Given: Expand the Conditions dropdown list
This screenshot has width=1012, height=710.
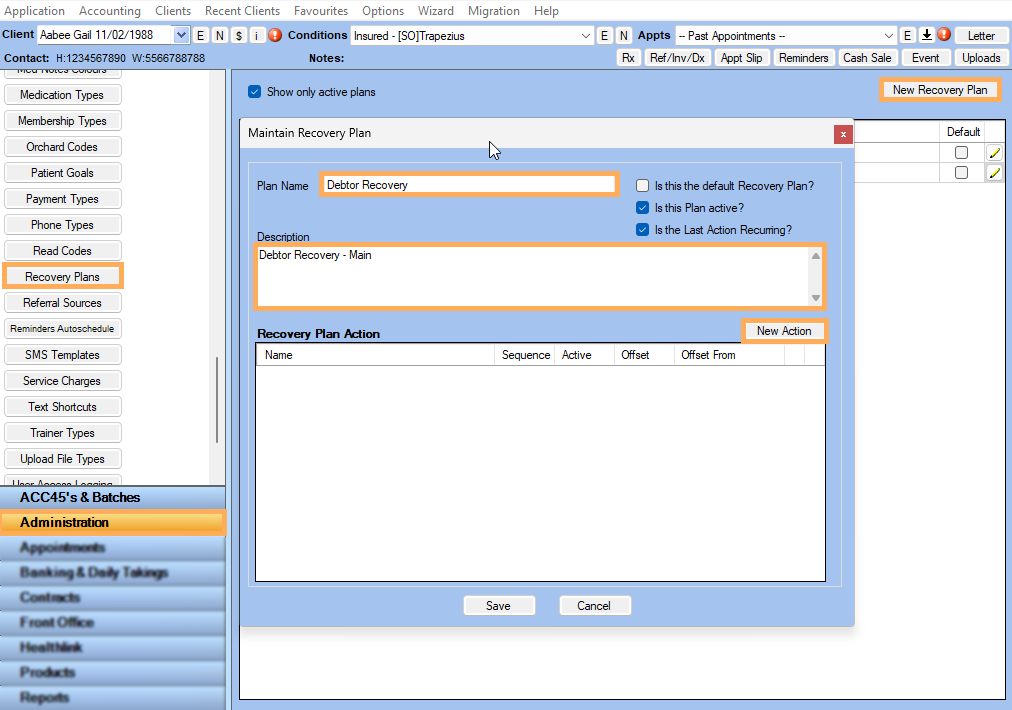Looking at the screenshot, I should 586,36.
